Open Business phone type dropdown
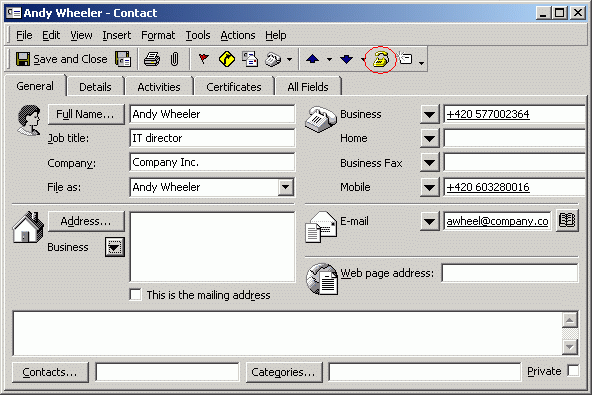 (429, 114)
